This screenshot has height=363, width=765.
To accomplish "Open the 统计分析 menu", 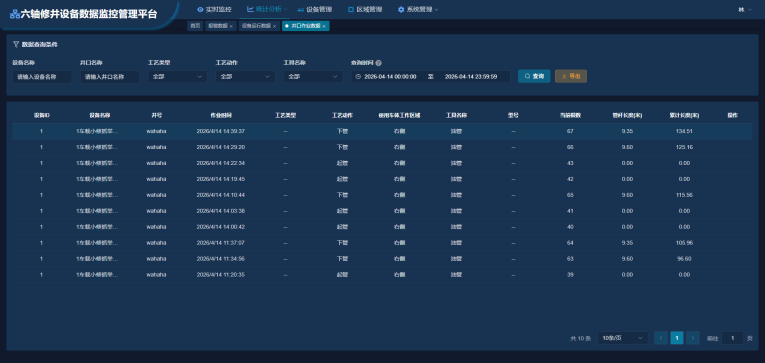I will [267, 9].
